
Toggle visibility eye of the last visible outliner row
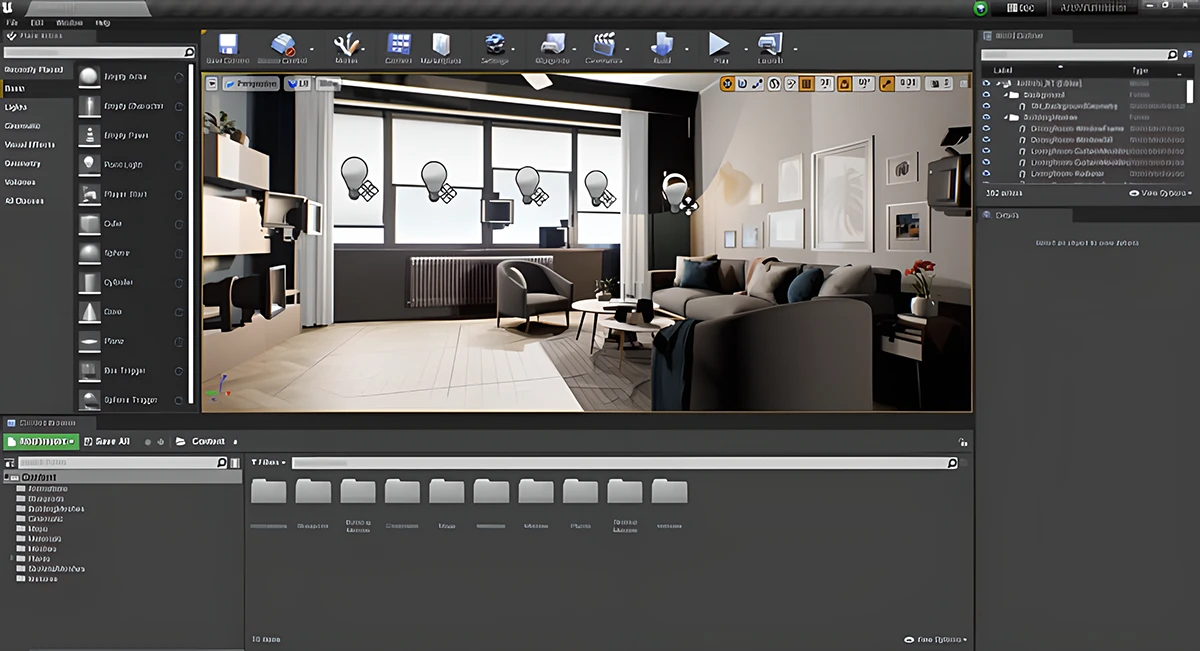(x=986, y=174)
